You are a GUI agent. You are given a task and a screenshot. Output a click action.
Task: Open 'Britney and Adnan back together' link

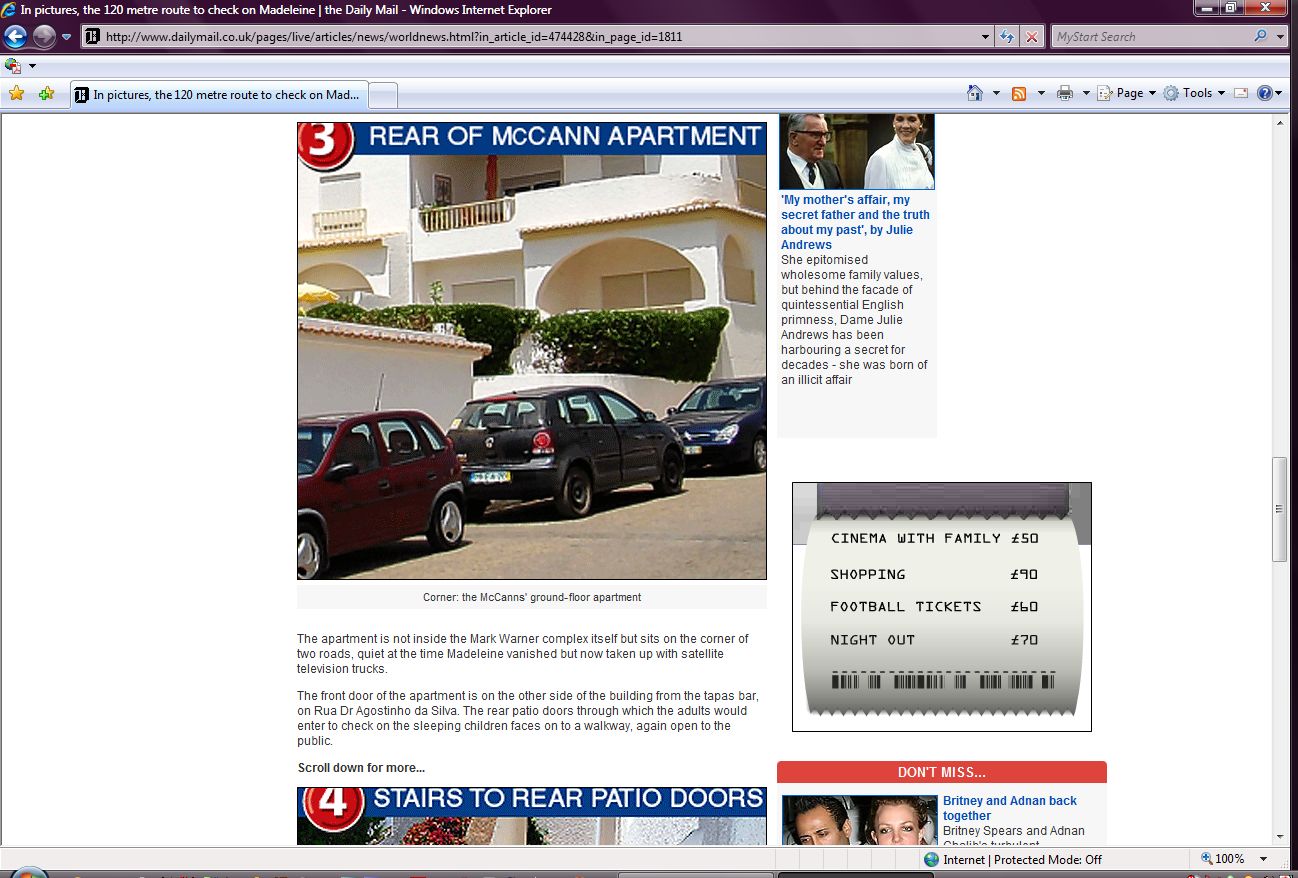pos(1009,808)
